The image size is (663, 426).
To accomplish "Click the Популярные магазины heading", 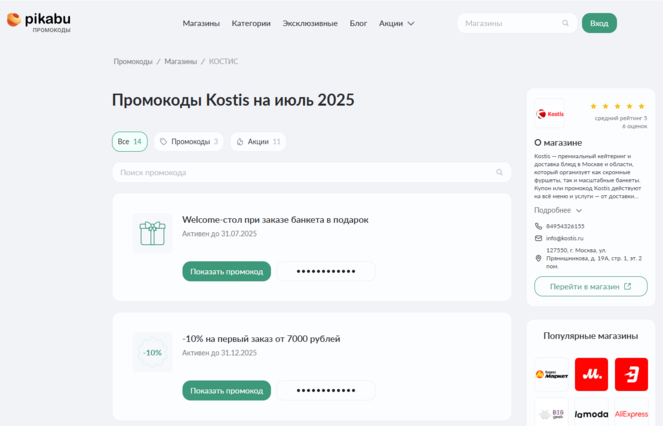I will [591, 336].
